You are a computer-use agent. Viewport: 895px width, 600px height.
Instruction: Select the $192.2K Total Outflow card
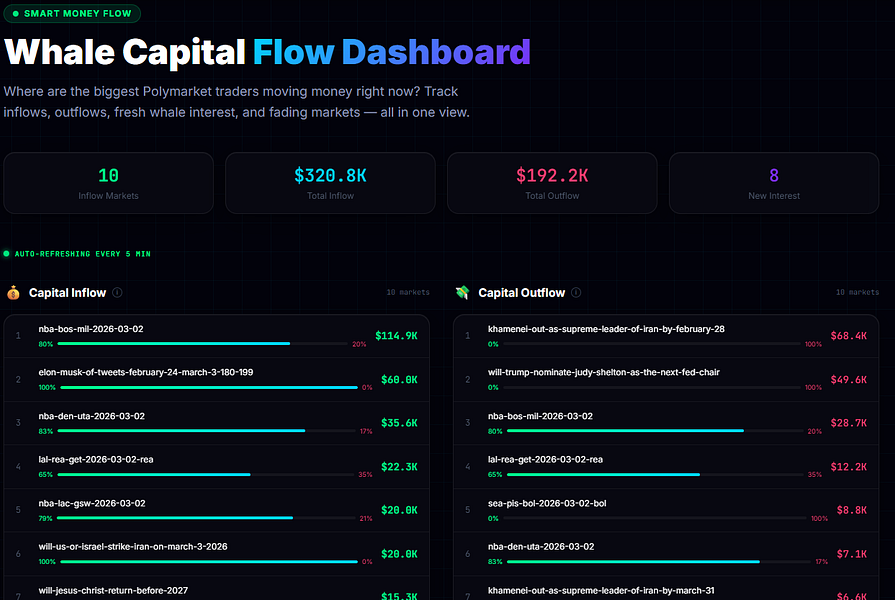tap(552, 183)
